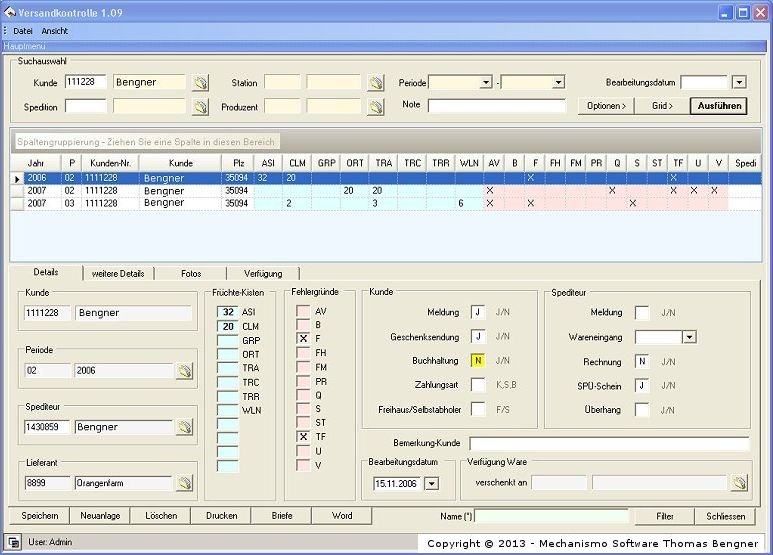Click the SPÜ-Schein J field
The image size is (773, 555).
pyautogui.click(x=642, y=385)
